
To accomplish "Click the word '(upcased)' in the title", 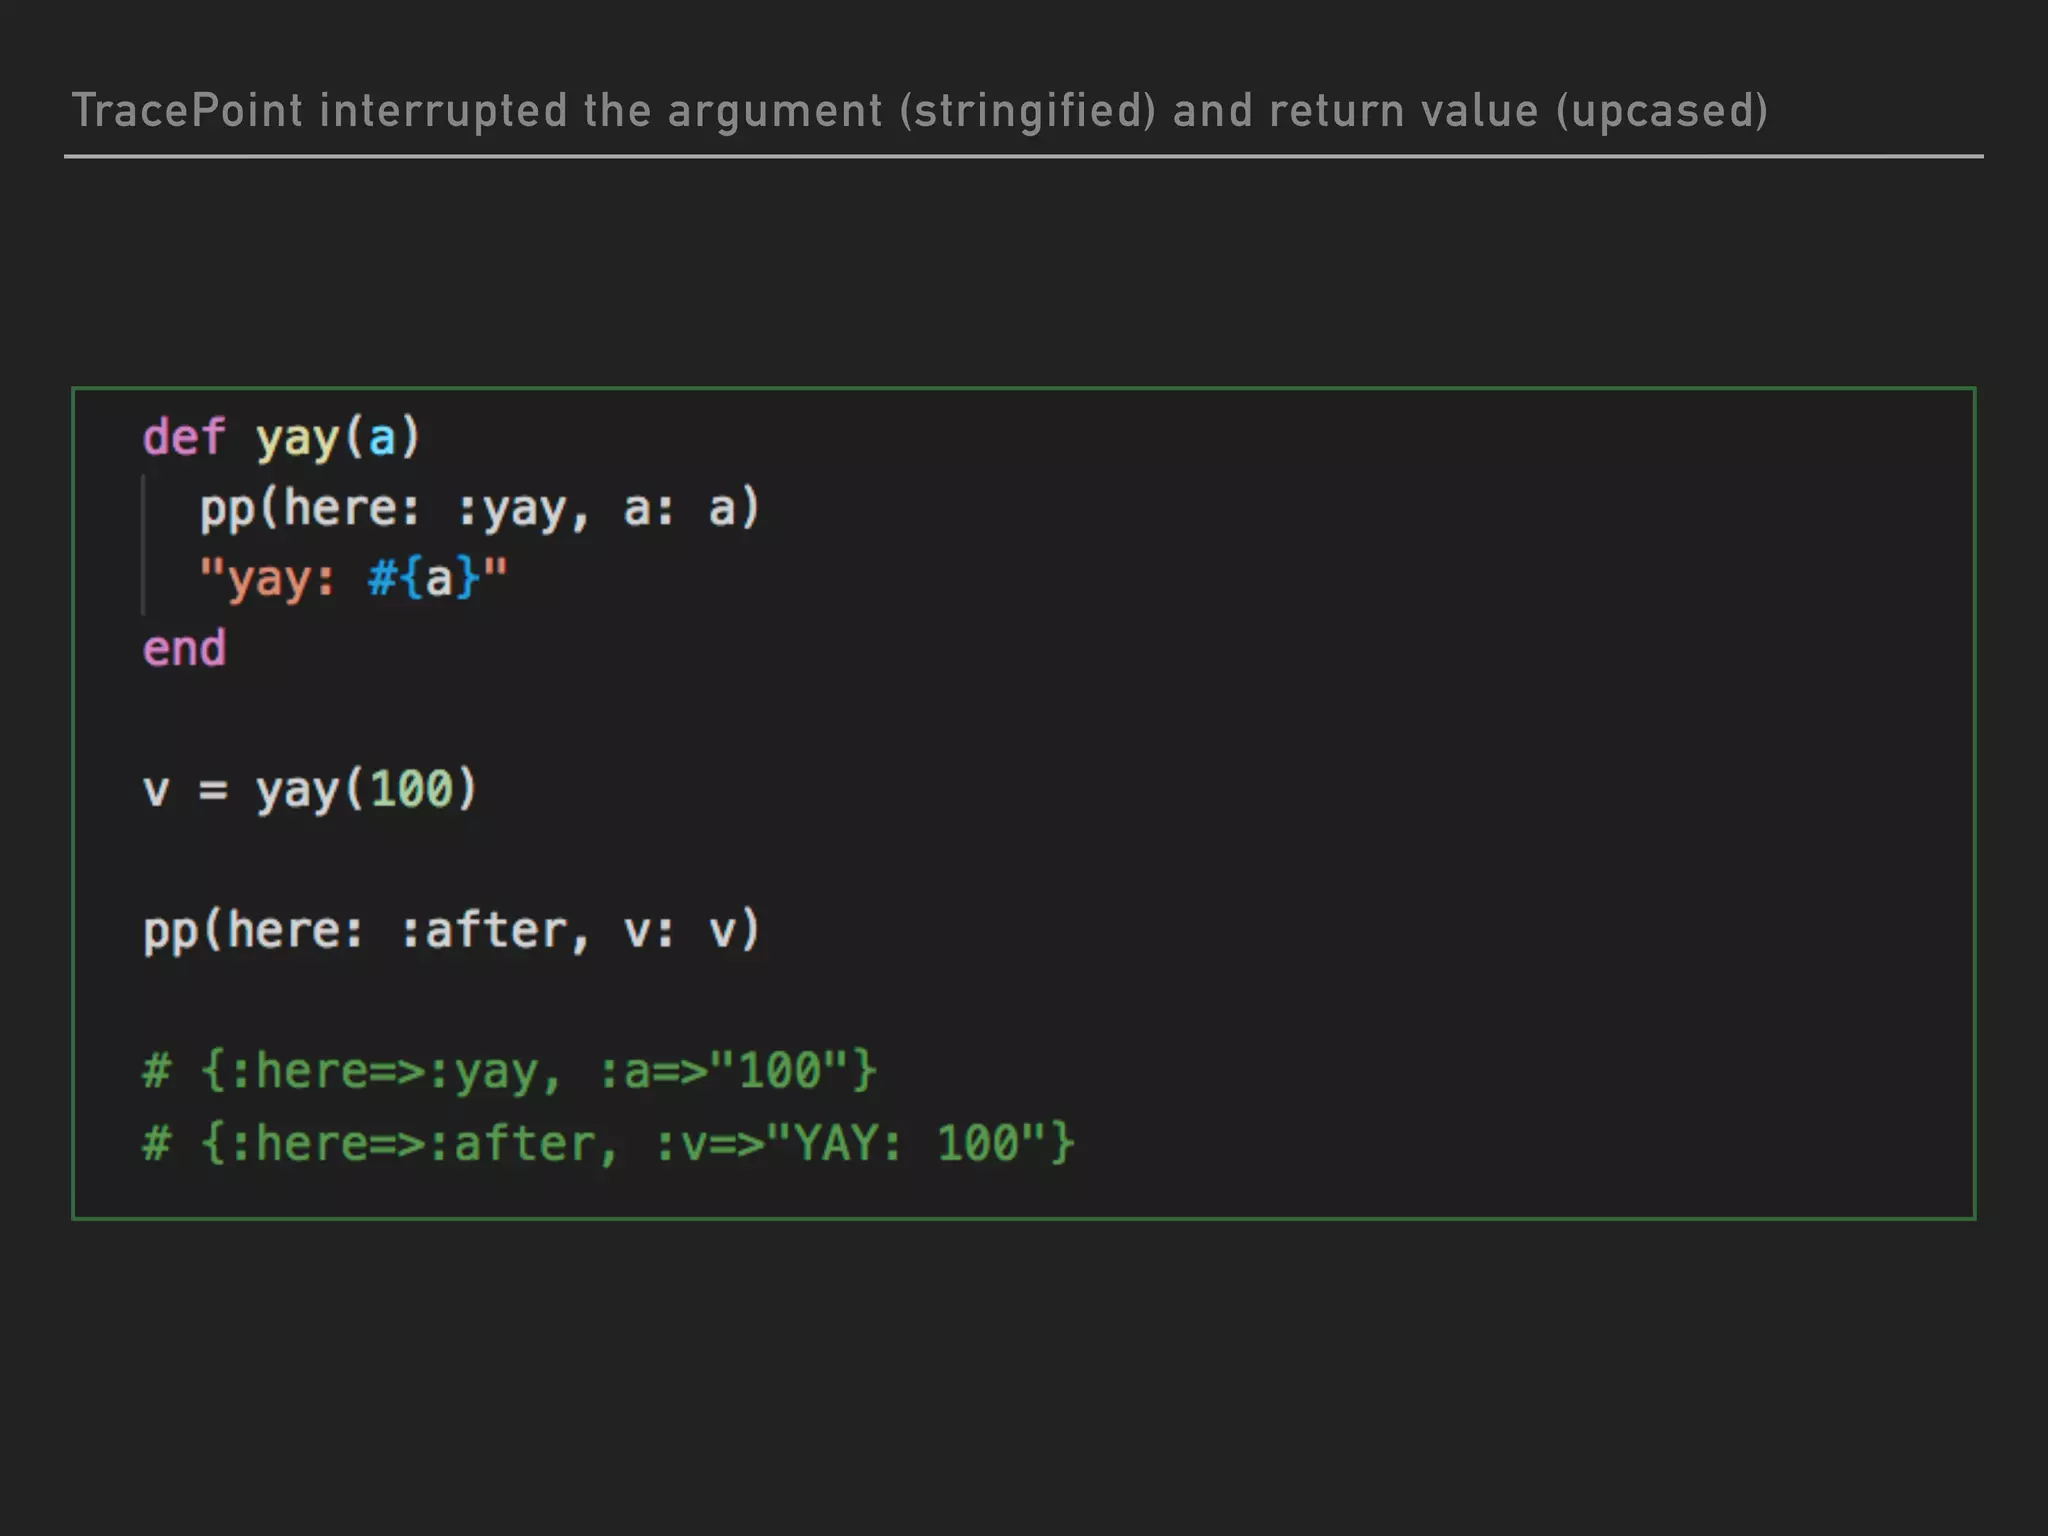I will (x=1661, y=111).
